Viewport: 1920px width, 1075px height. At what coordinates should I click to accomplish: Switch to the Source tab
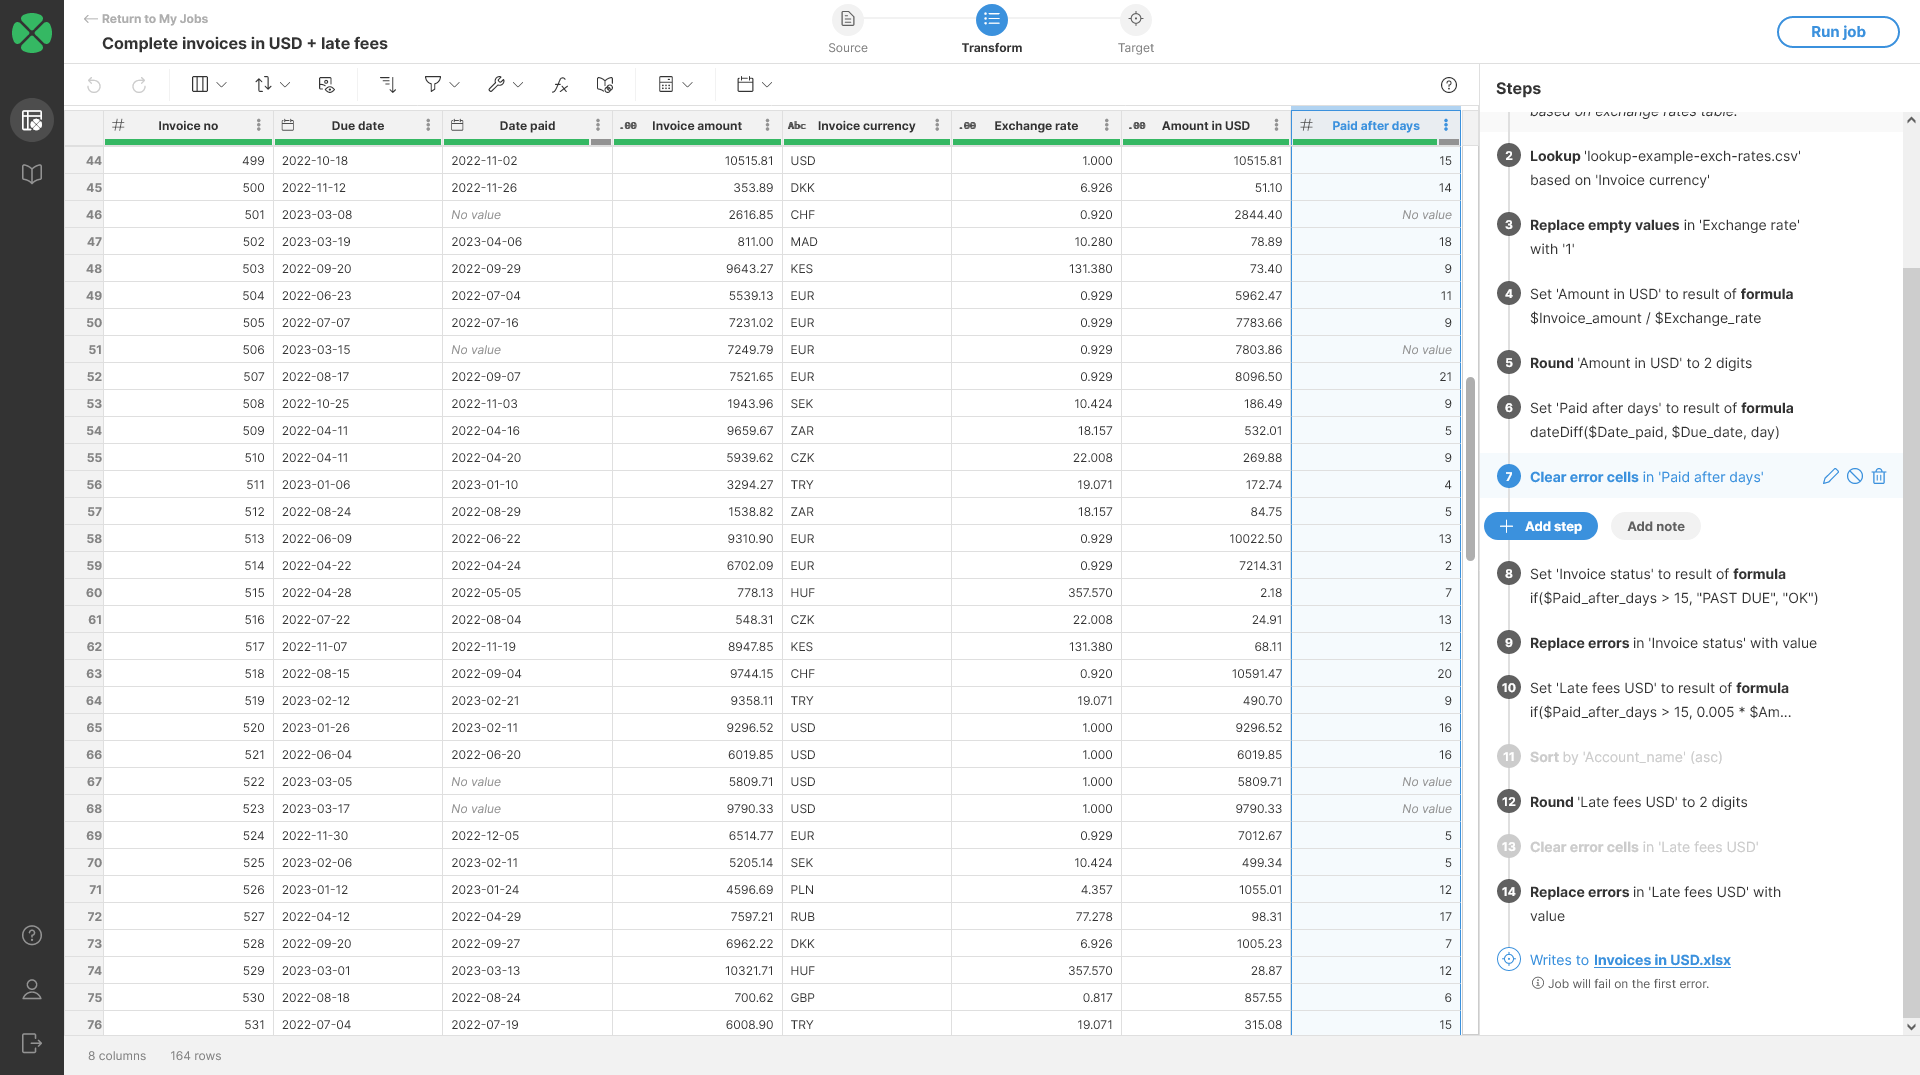click(x=848, y=29)
